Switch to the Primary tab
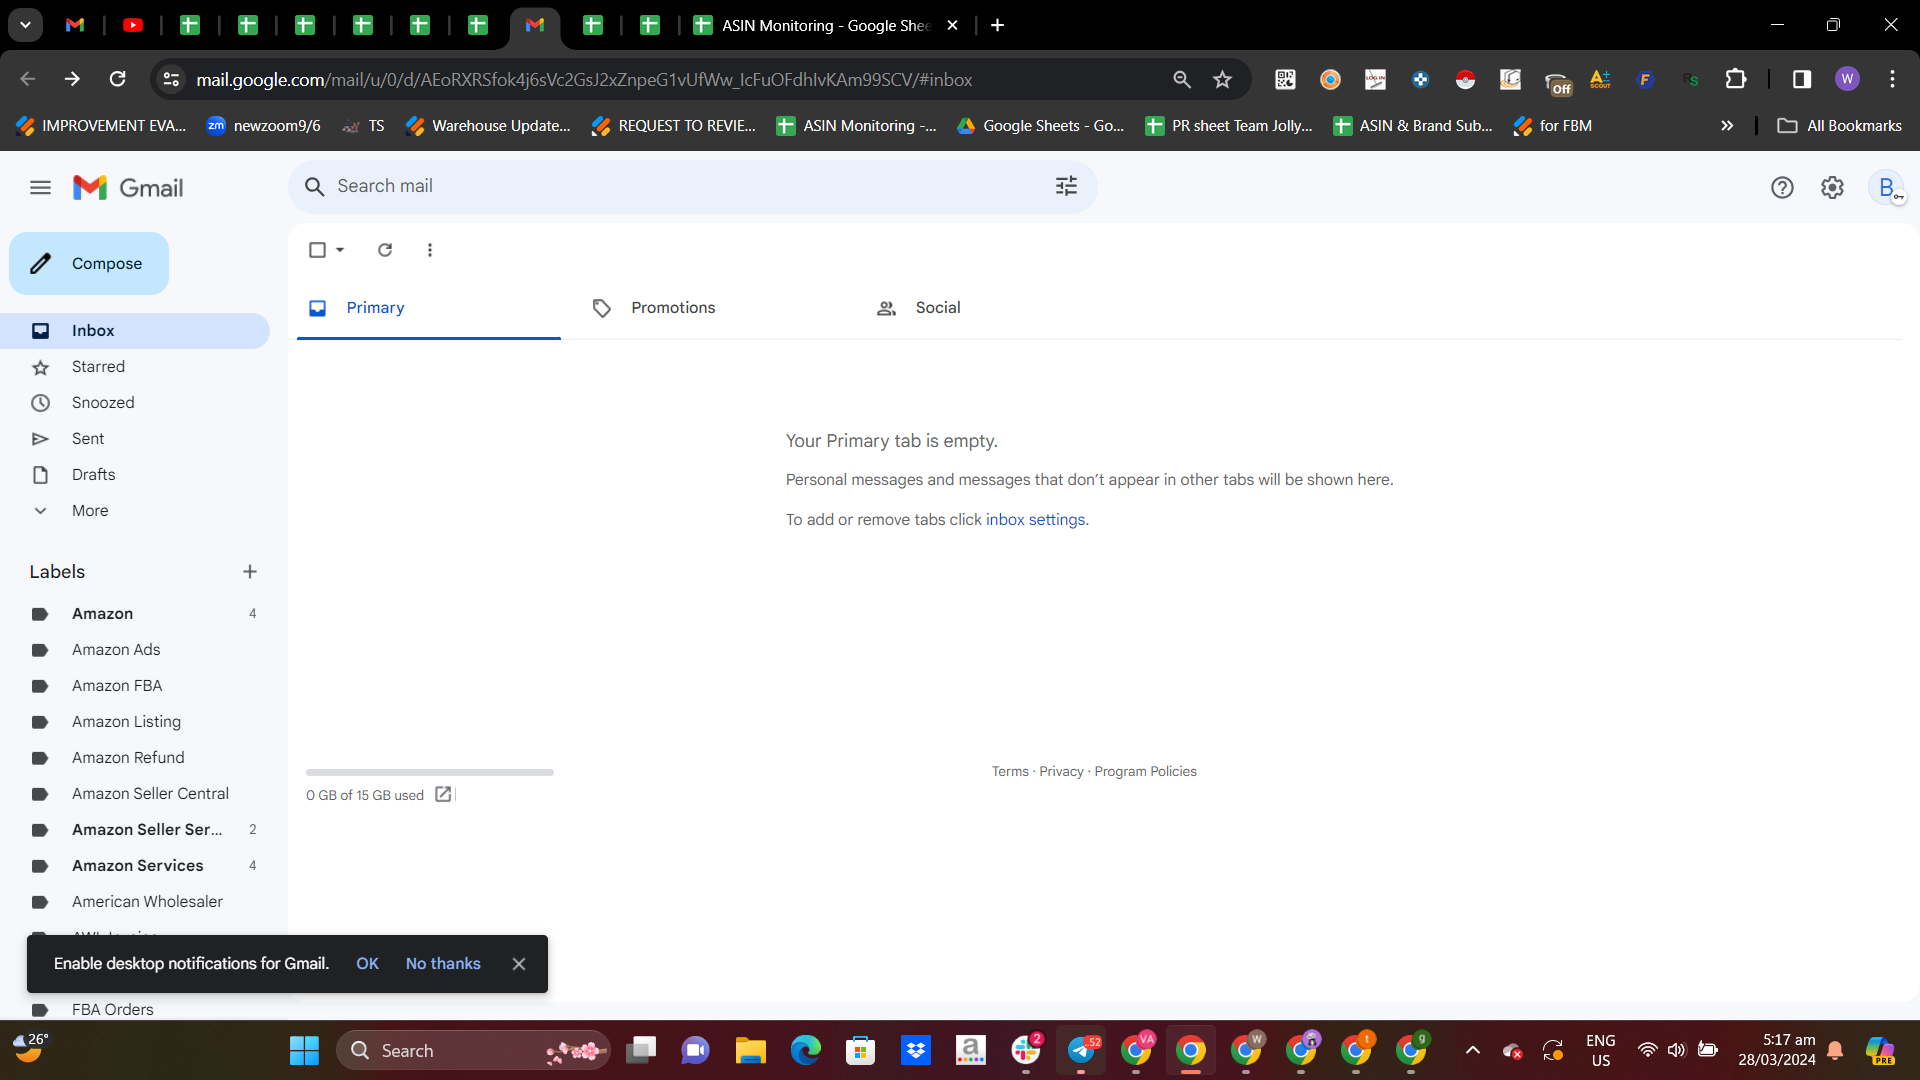This screenshot has height=1080, width=1920. tap(429, 308)
